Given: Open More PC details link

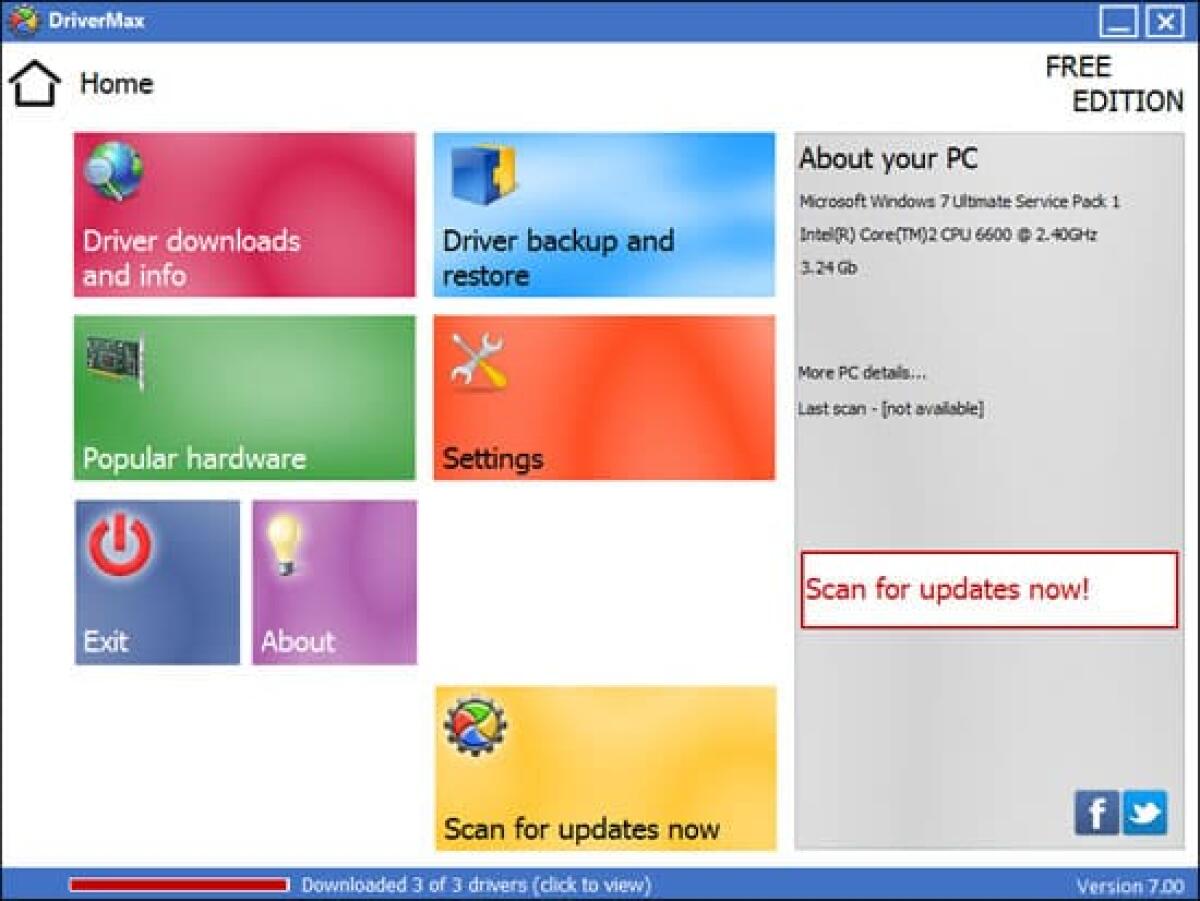Looking at the screenshot, I should [860, 372].
